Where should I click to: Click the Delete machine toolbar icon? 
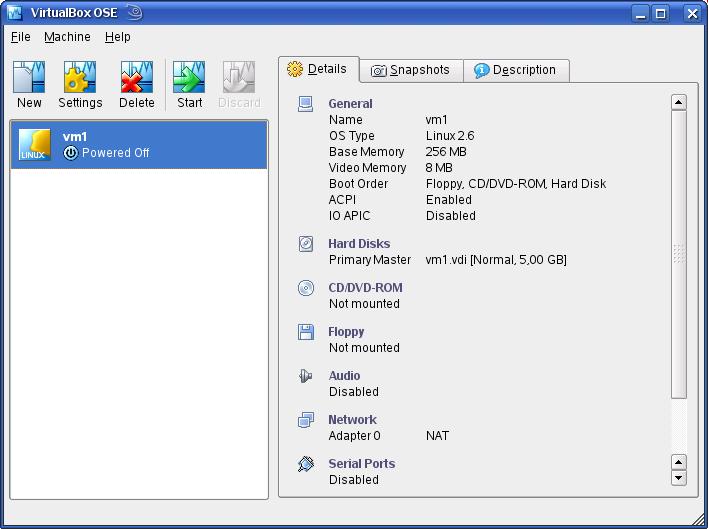137,77
